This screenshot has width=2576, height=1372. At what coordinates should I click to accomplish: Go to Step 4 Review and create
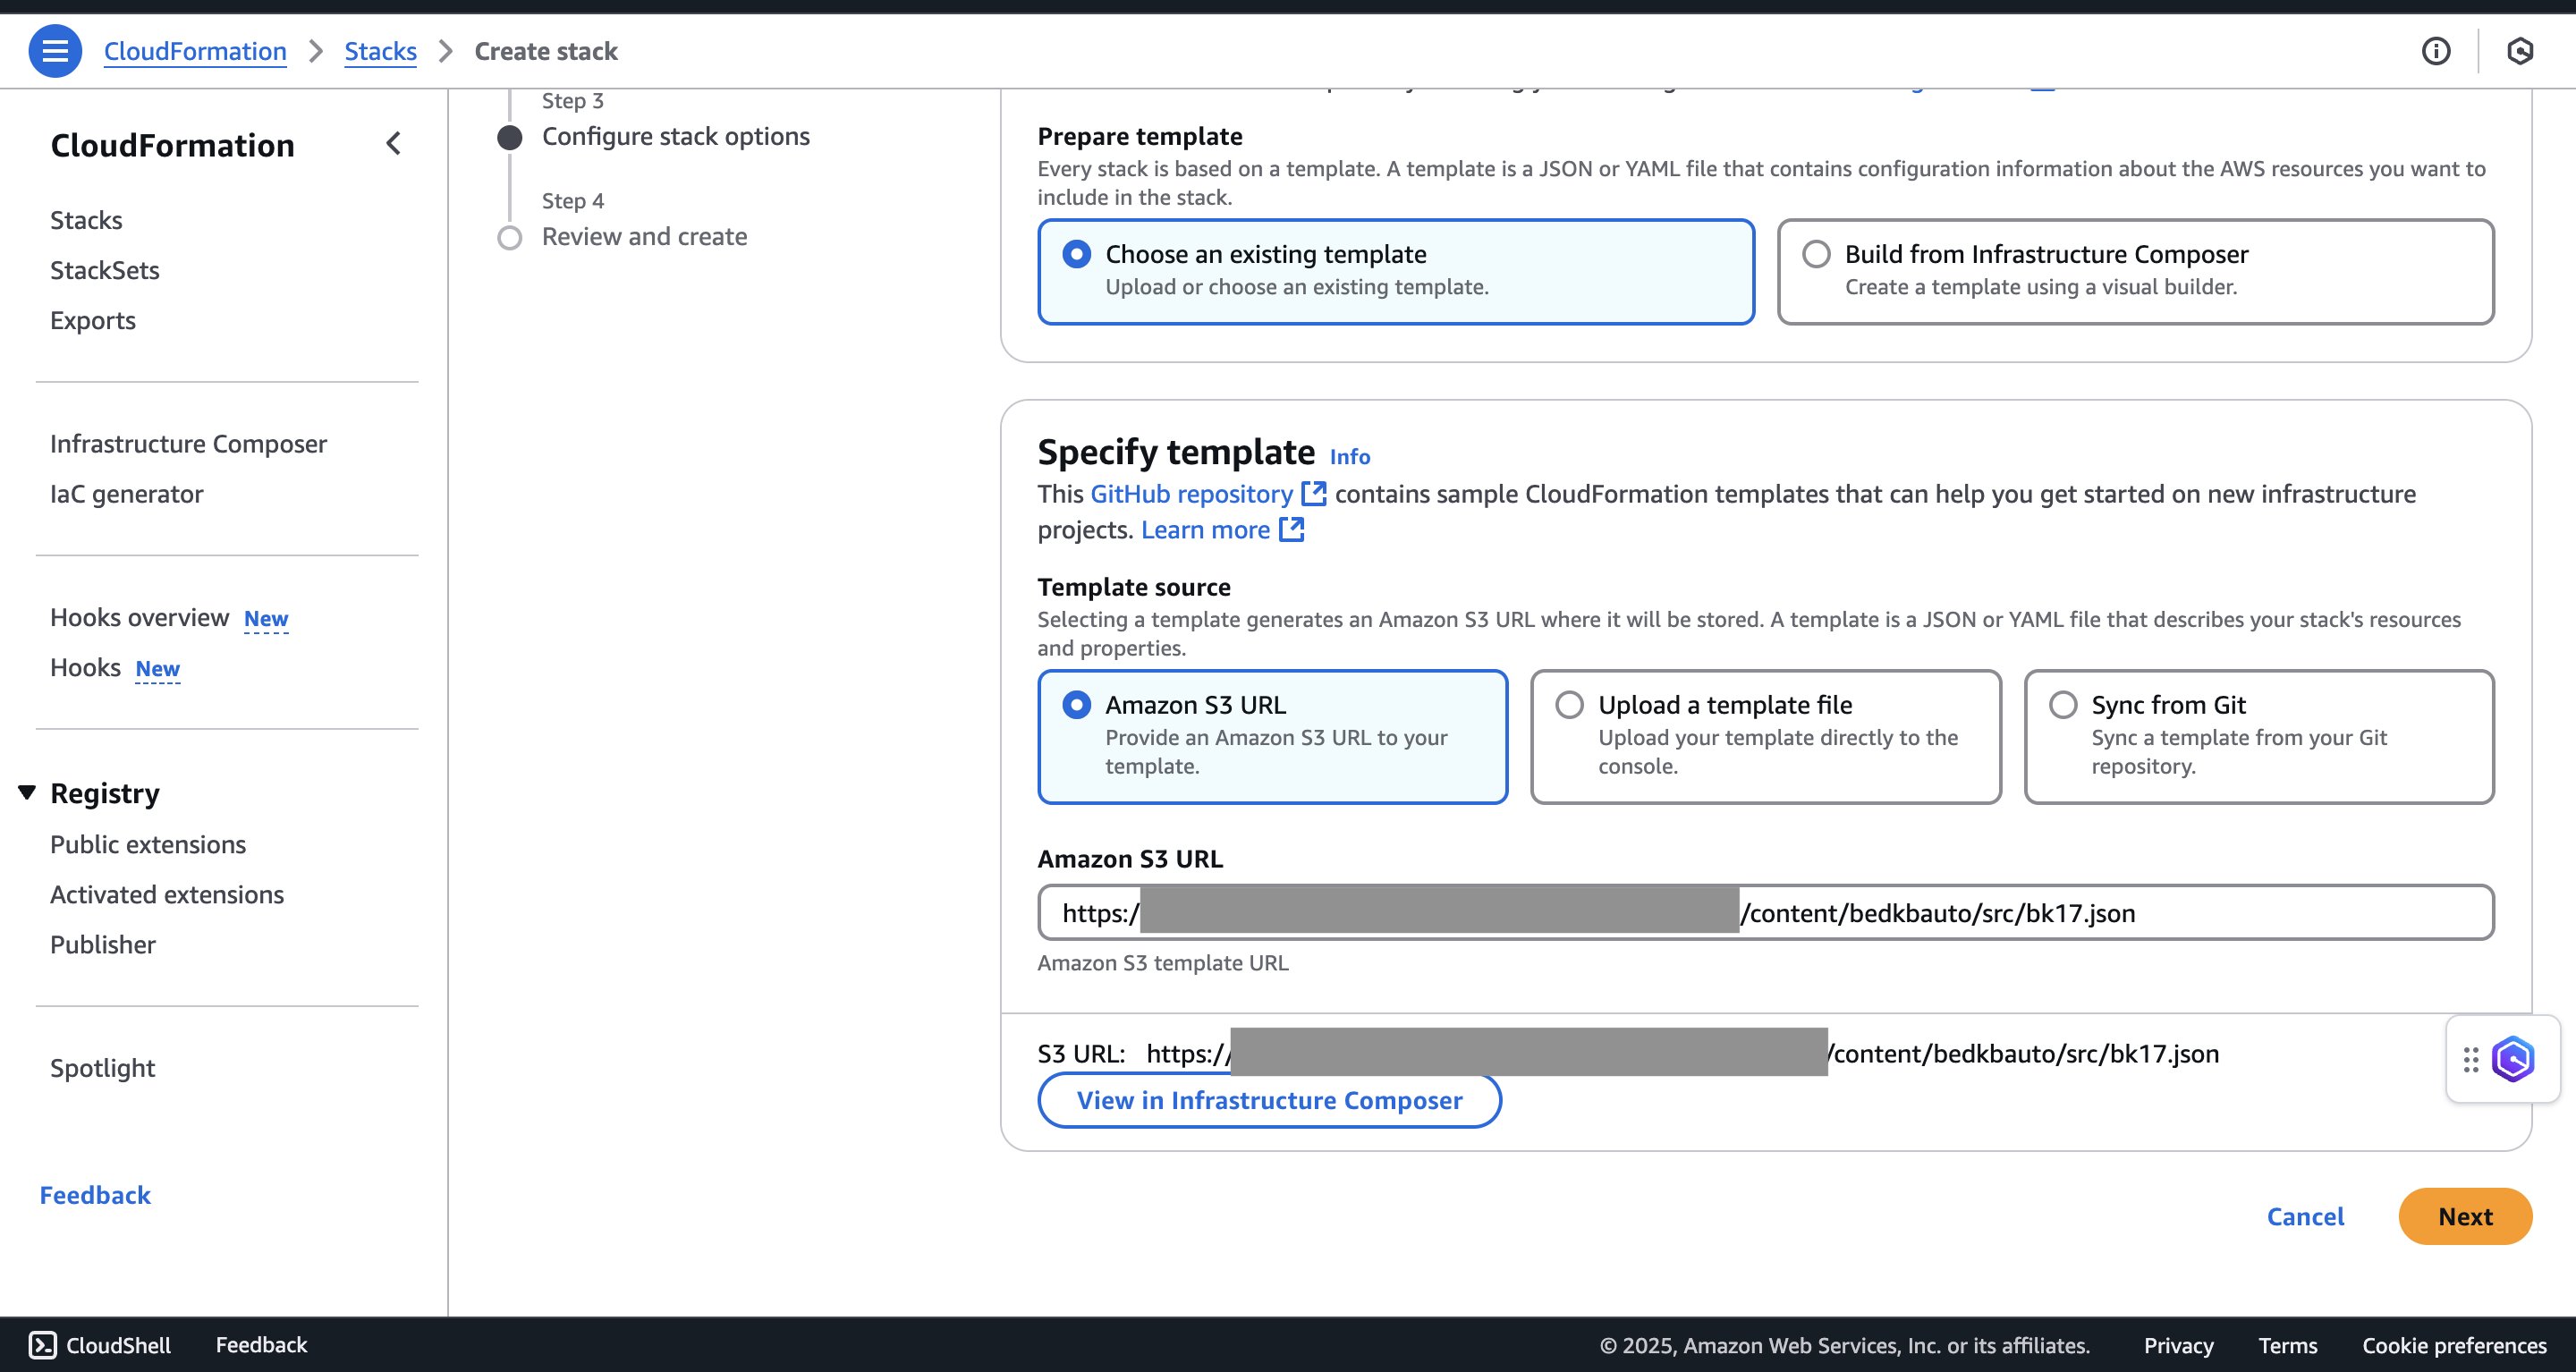point(644,237)
